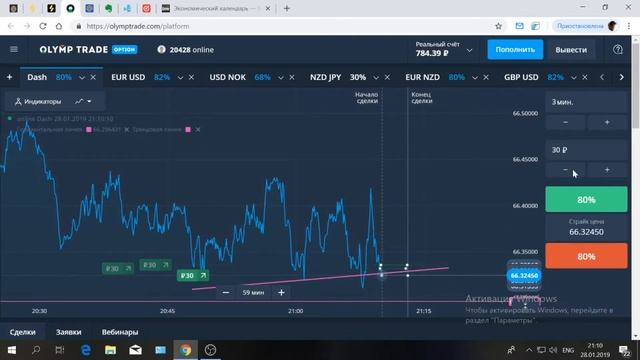
Task: Open the bright green ₽30 trade marker
Action: coord(193,276)
